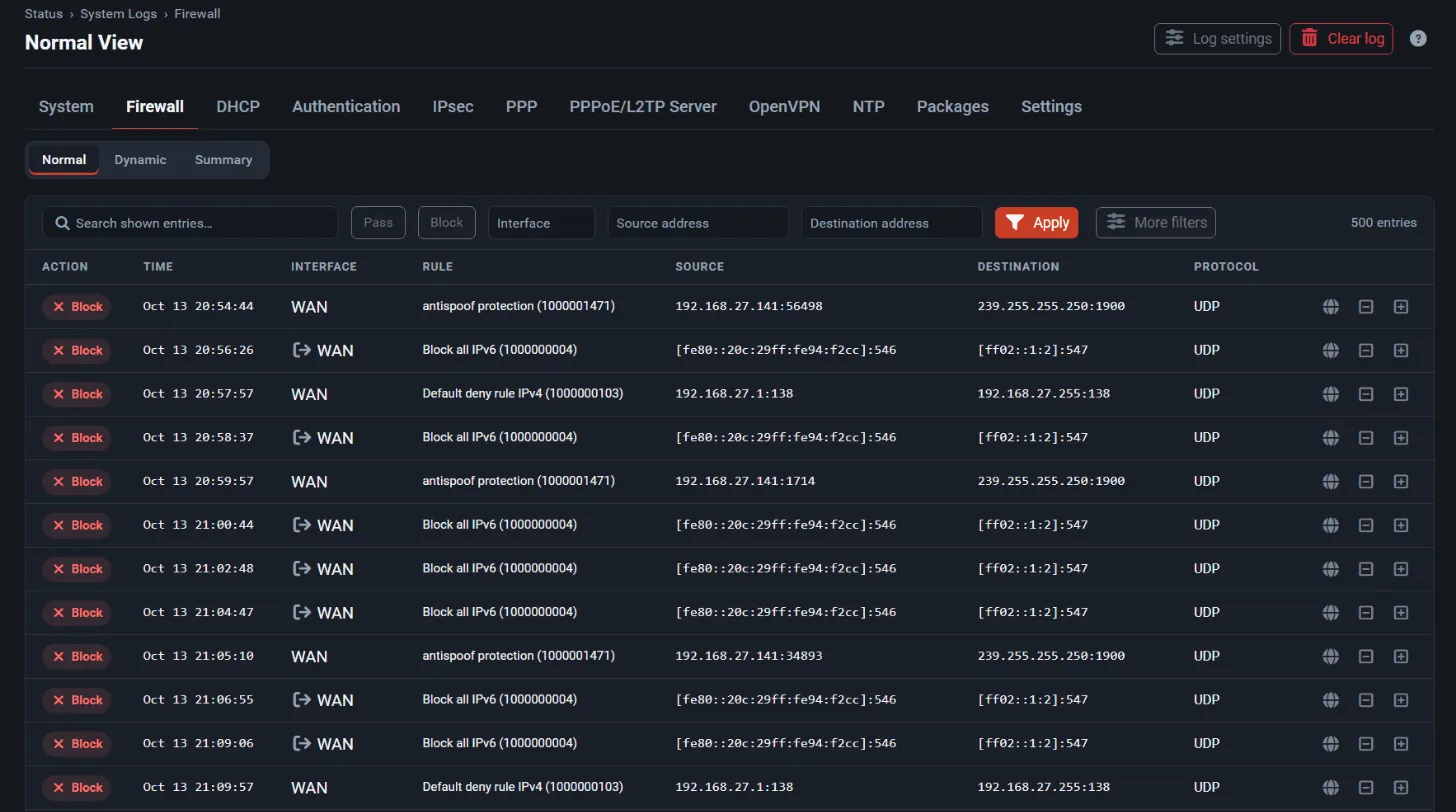This screenshot has width=1456, height=812.
Task: Go to the Packages tab
Action: pos(953,107)
